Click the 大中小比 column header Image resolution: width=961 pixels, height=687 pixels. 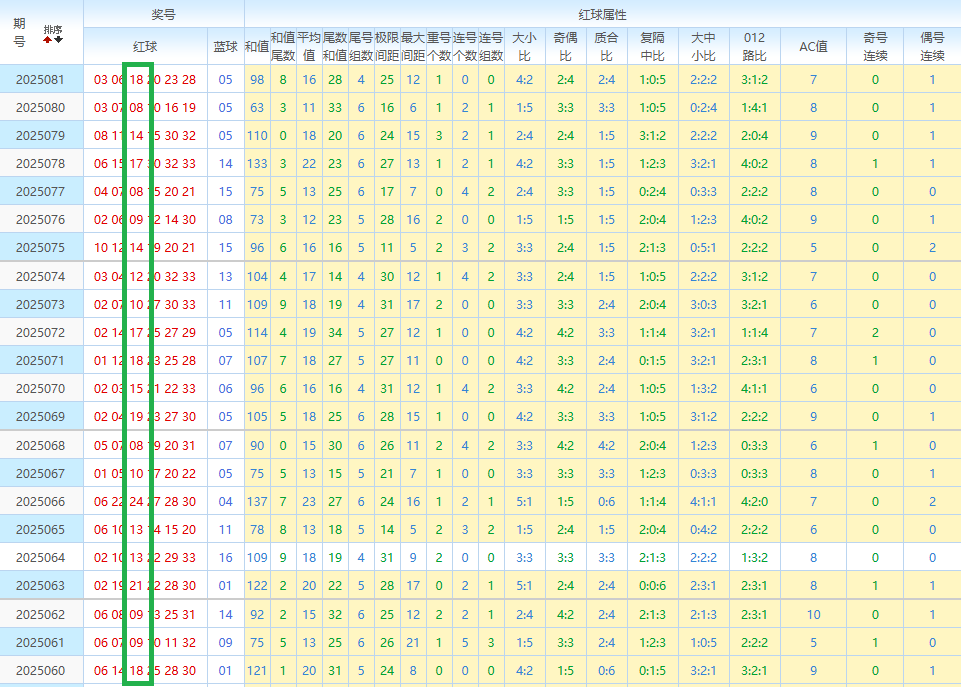coord(704,46)
